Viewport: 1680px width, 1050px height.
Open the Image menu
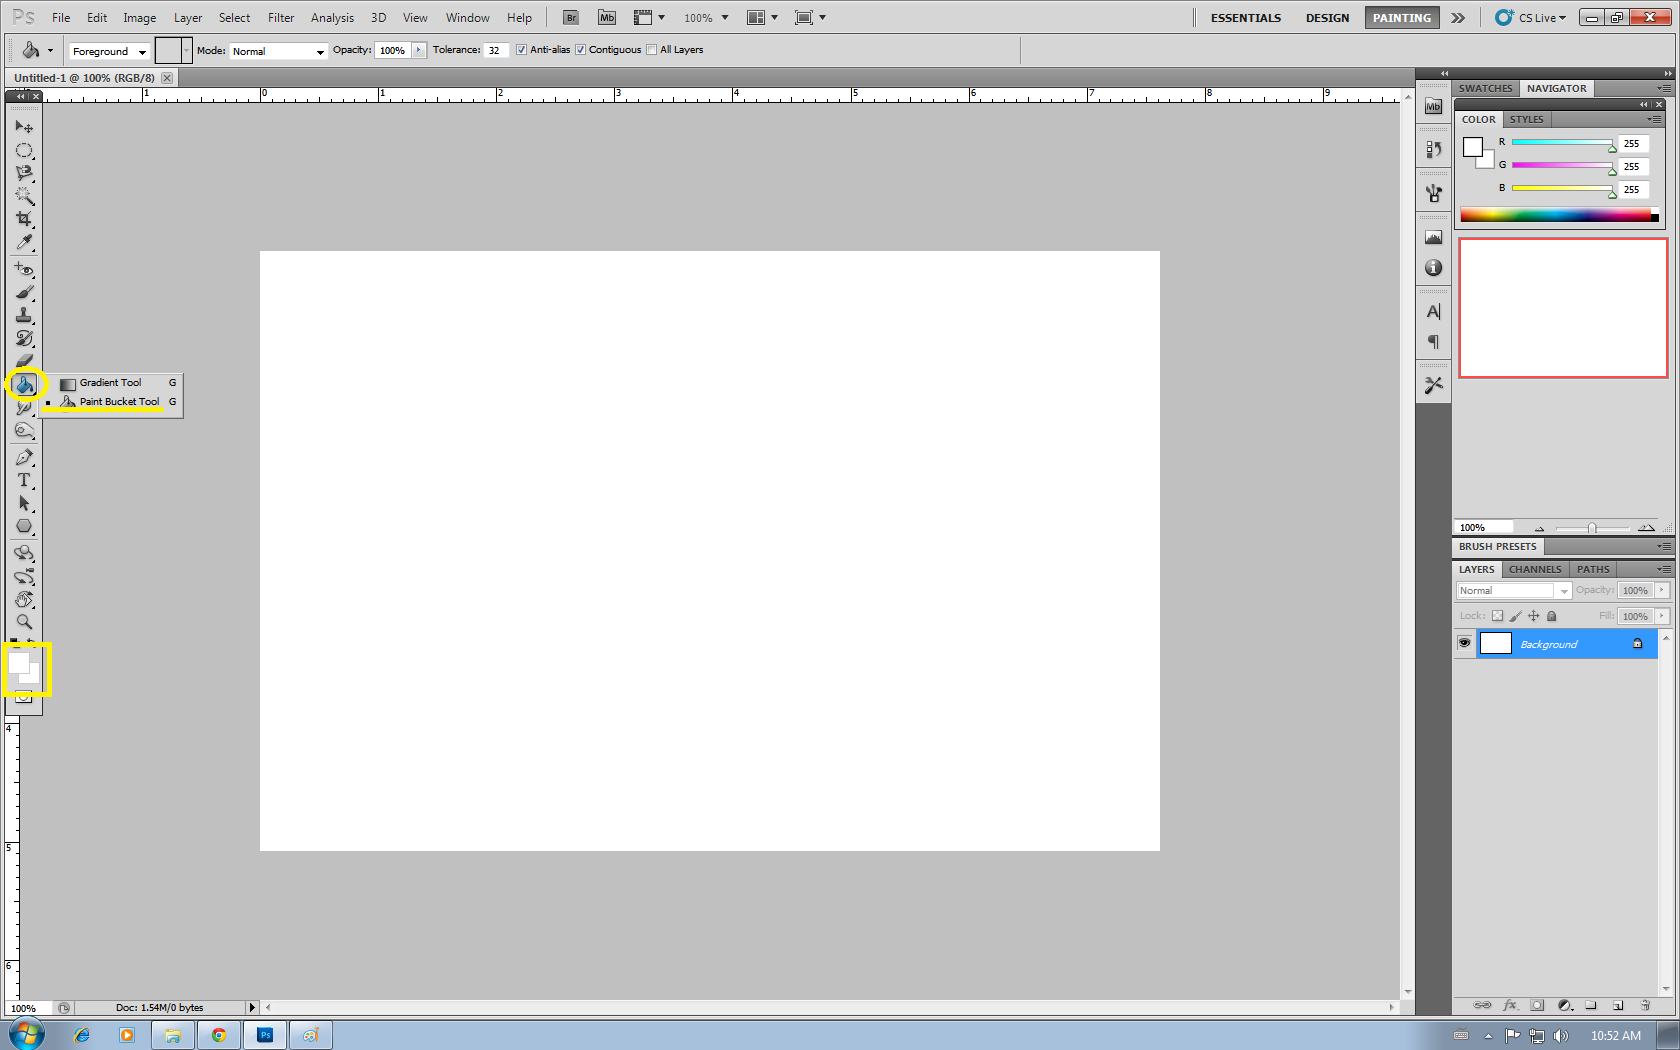(x=139, y=18)
